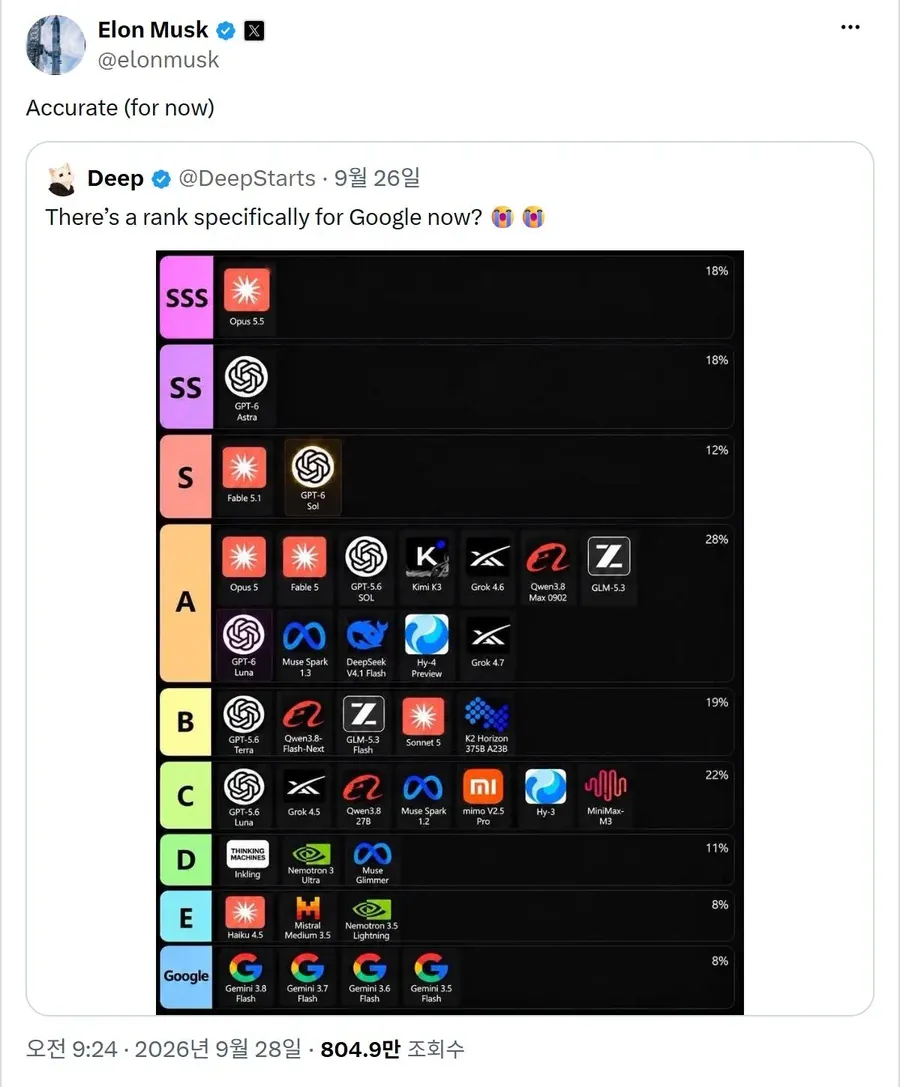Open the three-dot more options menu

(x=850, y=27)
